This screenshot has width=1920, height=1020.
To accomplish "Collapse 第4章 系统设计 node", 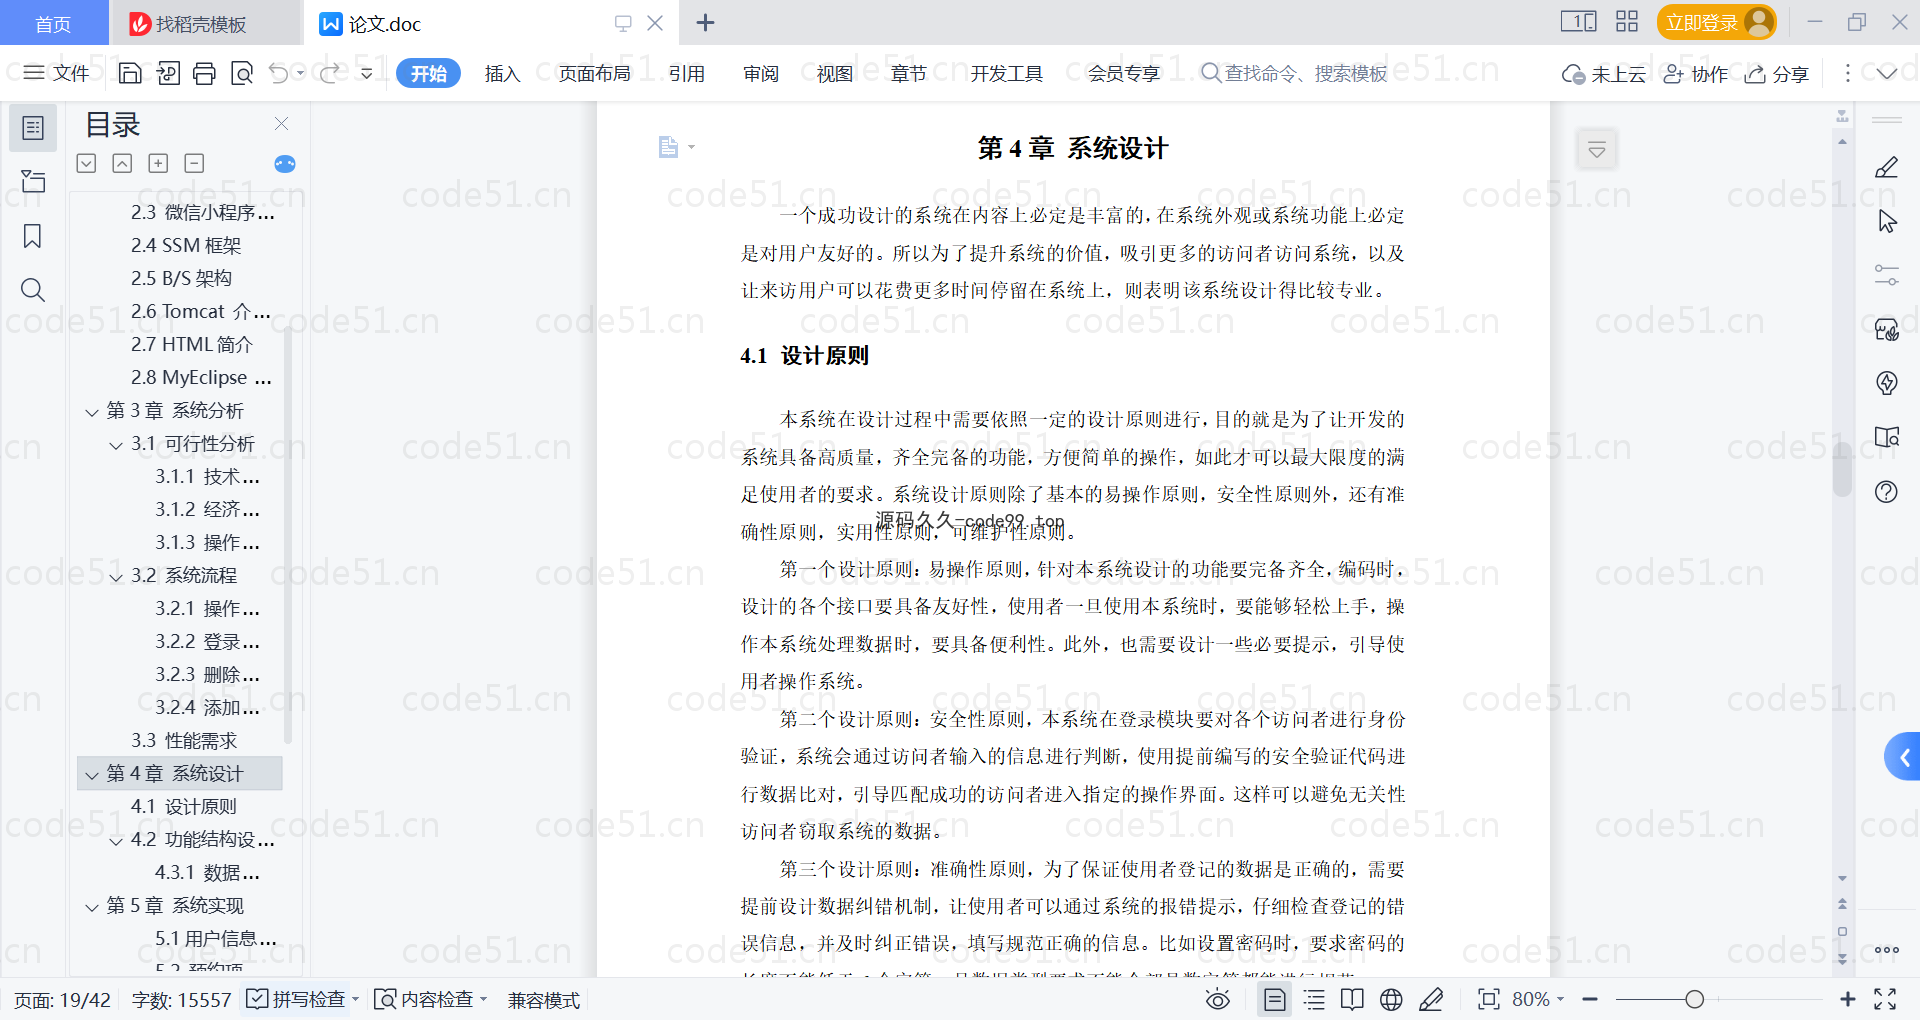I will click(92, 775).
